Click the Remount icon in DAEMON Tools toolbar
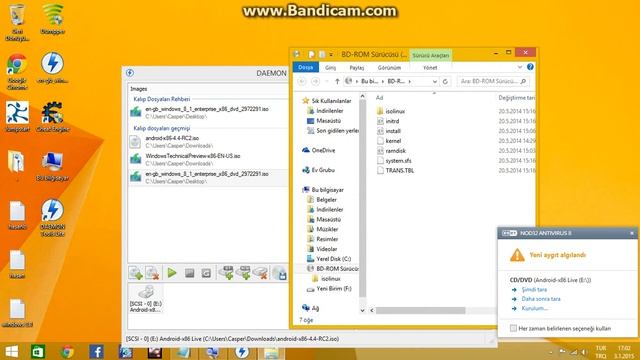640x360 pixels. (206, 273)
